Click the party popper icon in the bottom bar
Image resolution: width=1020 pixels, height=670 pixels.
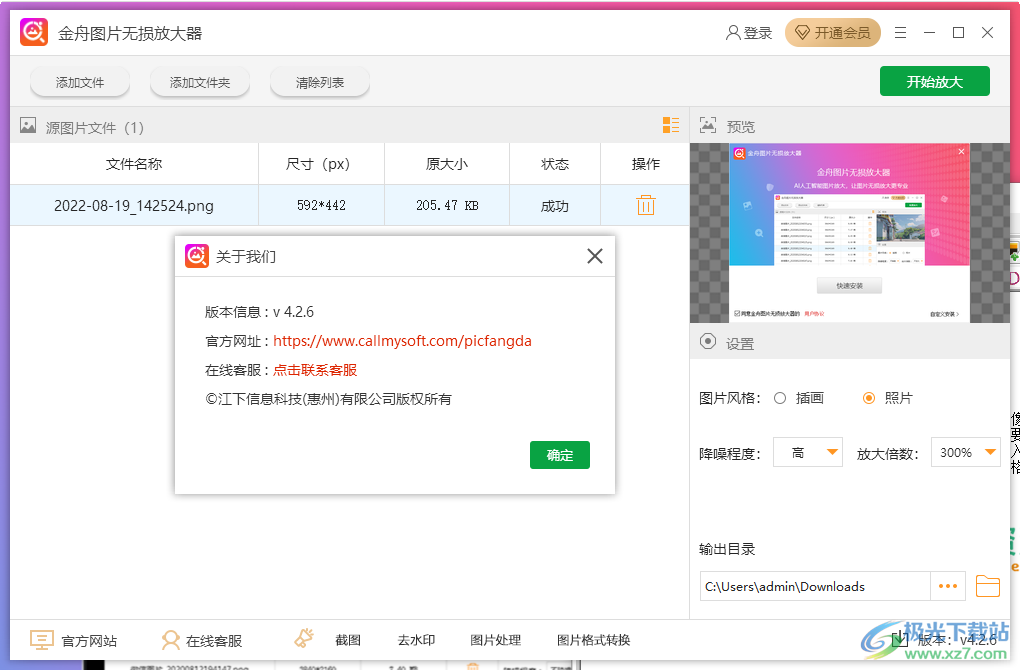point(304,638)
